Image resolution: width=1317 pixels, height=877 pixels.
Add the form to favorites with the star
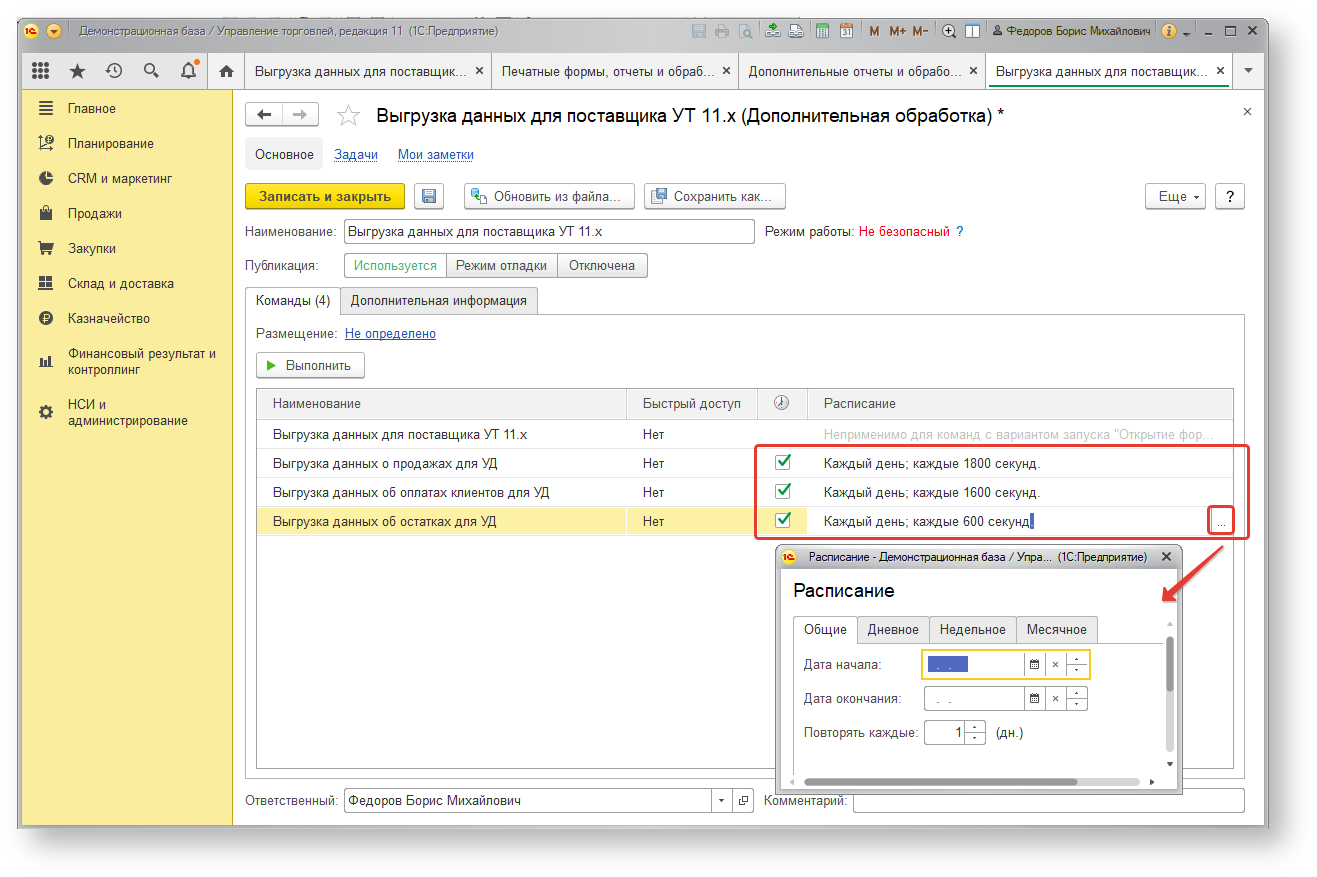(348, 116)
